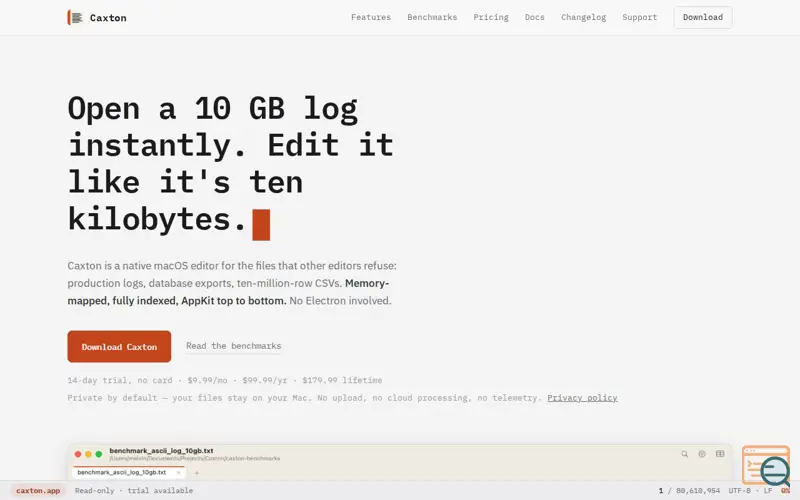Screen dimensions: 800x500
Task: Click the circular target icon in editor toolbar
Action: (702, 454)
